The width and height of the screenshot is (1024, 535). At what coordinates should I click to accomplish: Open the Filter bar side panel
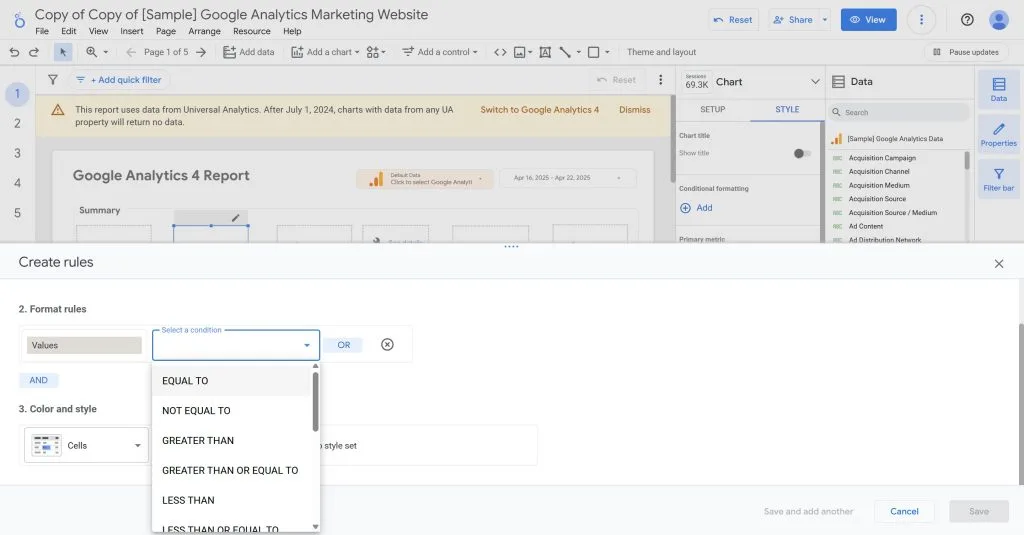tap(999, 179)
